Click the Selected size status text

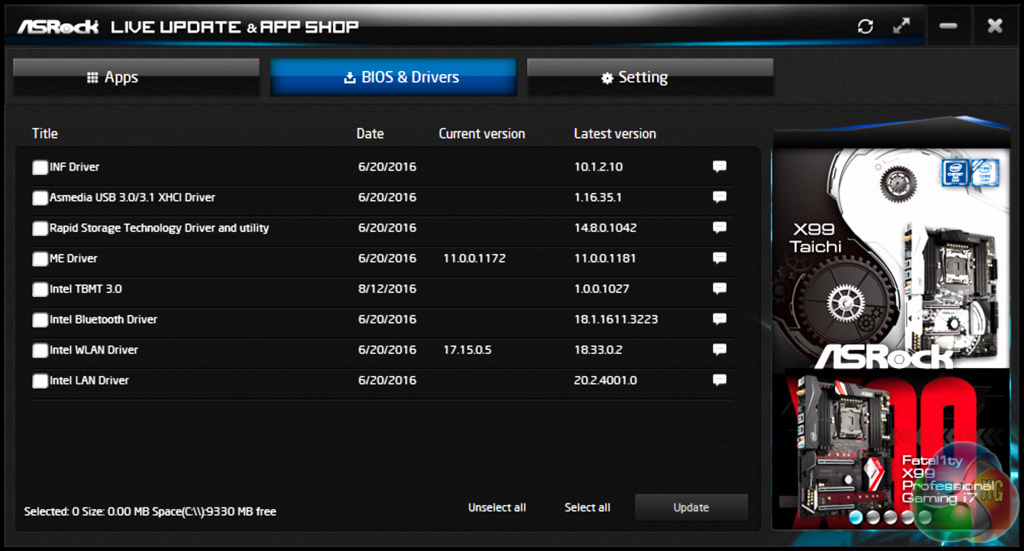pos(150,511)
